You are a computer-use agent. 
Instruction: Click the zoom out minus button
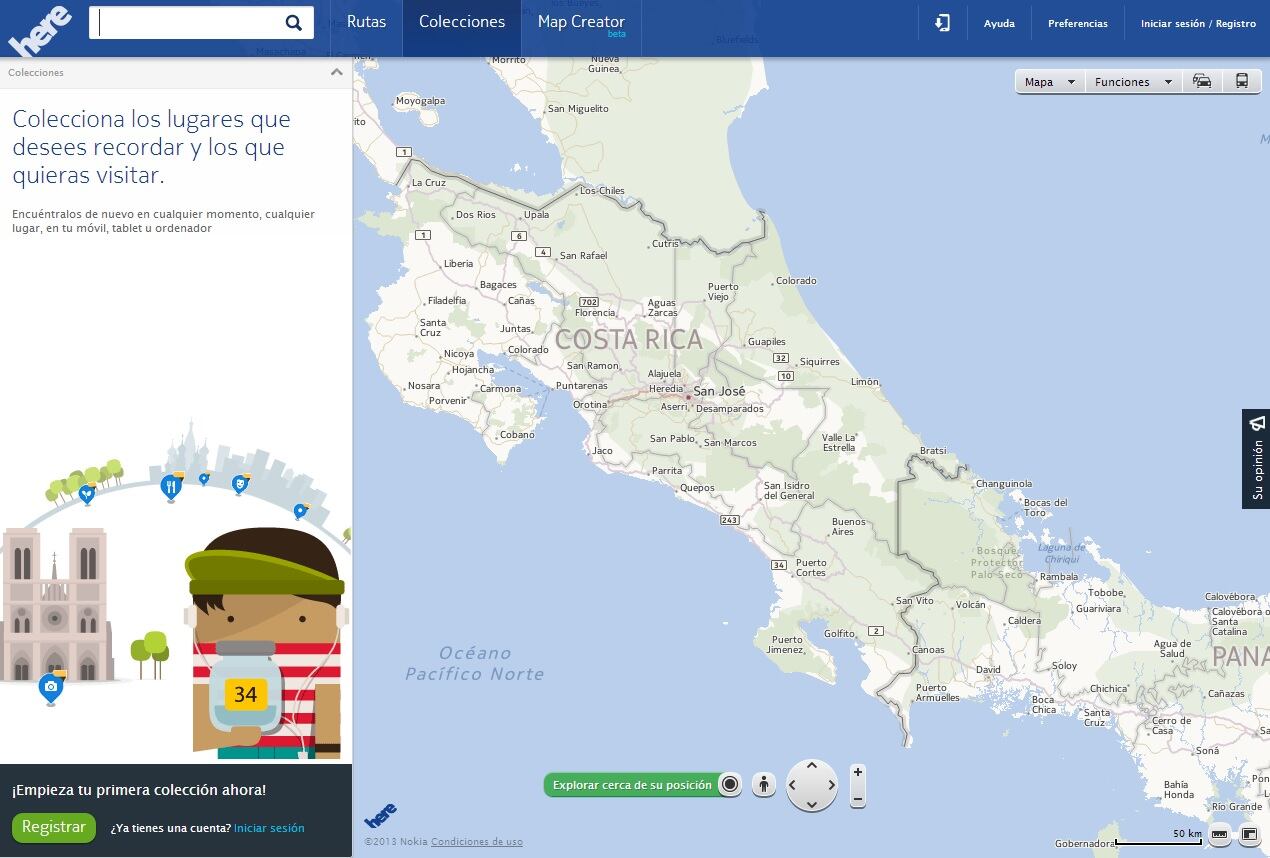(857, 798)
